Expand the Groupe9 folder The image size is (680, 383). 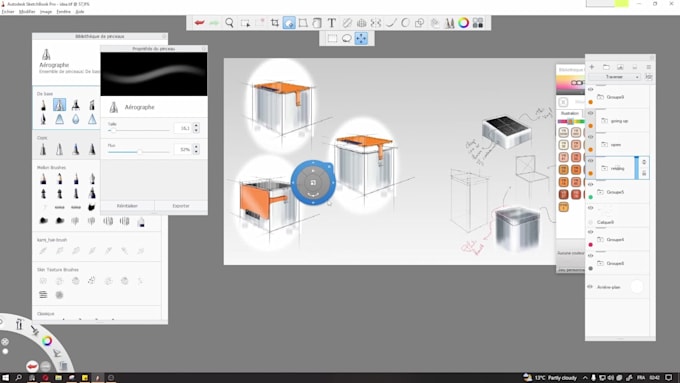[x=601, y=97]
